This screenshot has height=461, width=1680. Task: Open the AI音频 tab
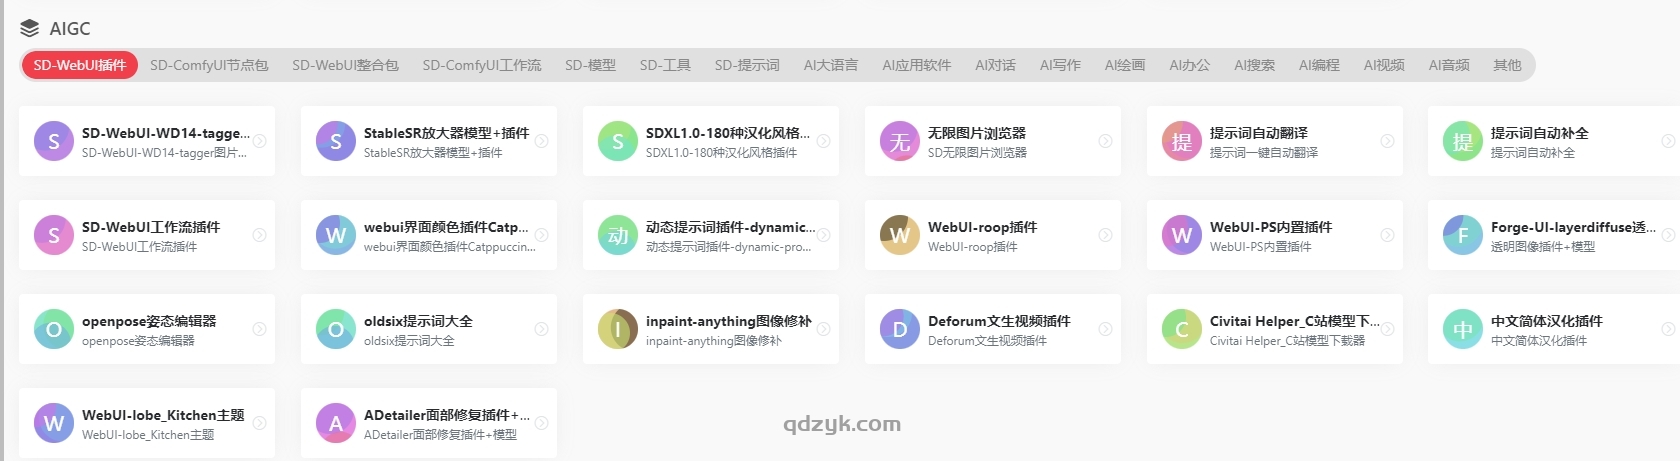1449,65
